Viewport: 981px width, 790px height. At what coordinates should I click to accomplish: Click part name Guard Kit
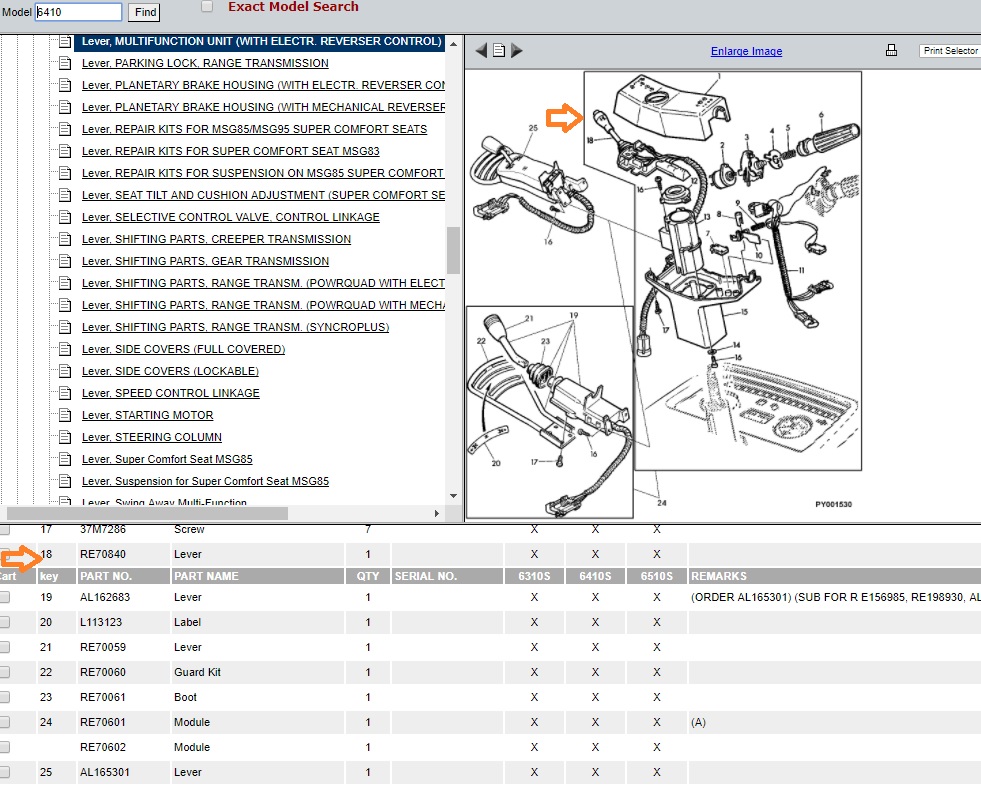pyautogui.click(x=197, y=672)
